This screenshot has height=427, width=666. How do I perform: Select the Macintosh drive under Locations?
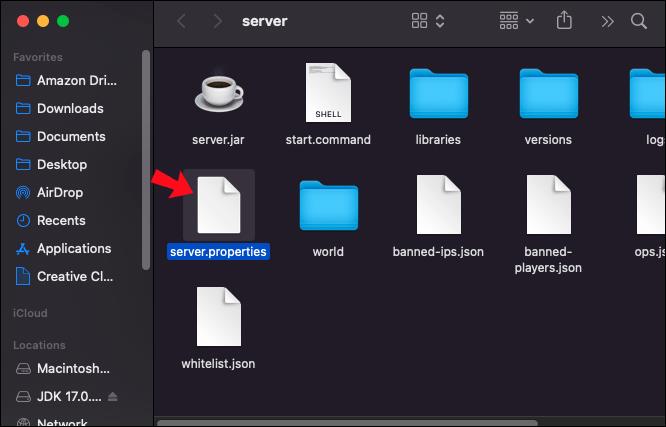point(63,368)
